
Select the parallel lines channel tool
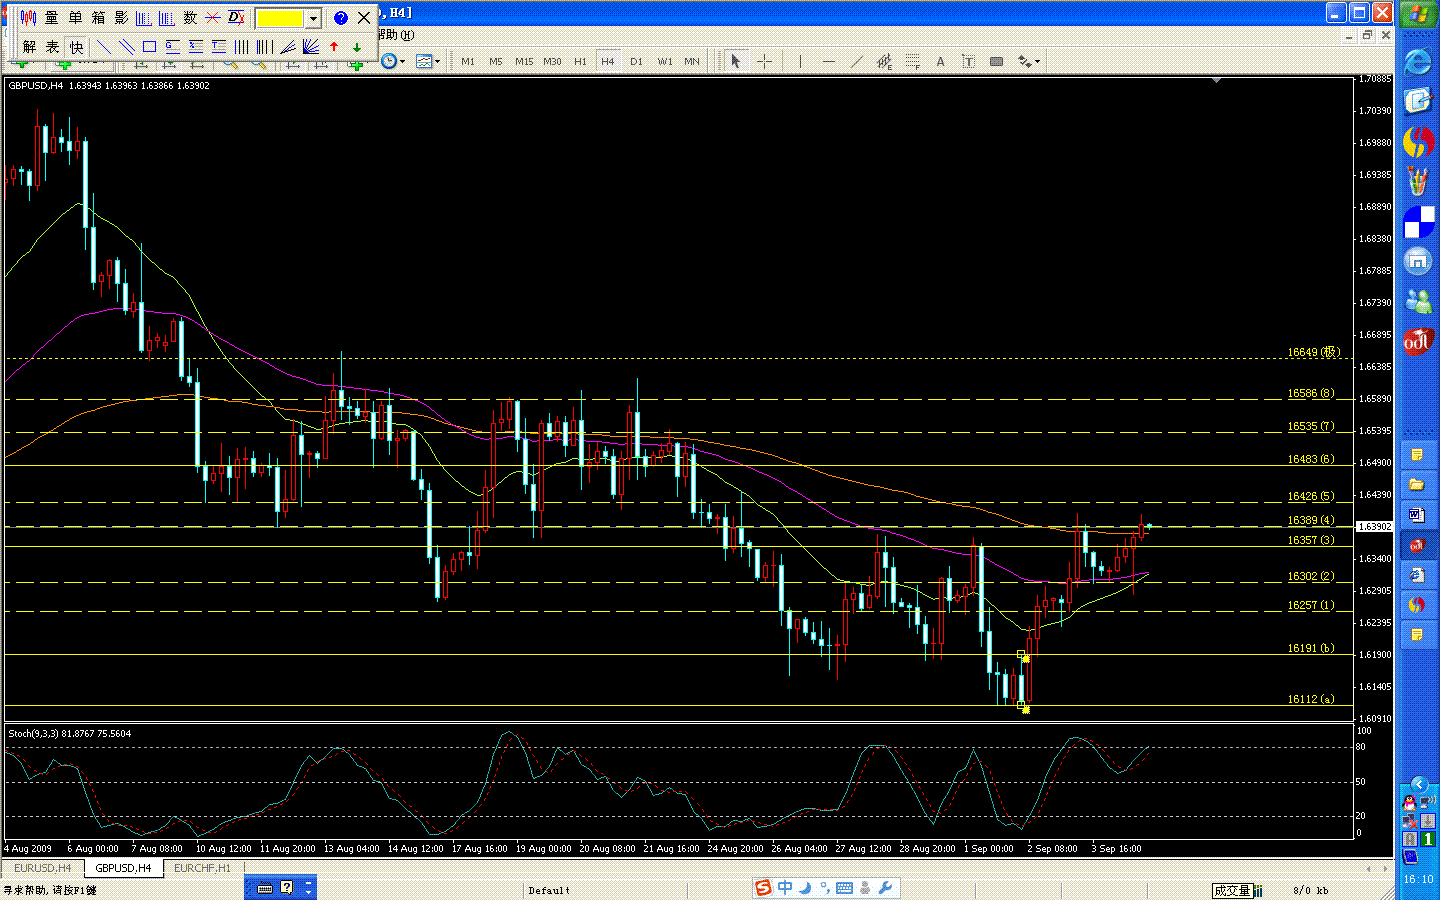[x=126, y=47]
